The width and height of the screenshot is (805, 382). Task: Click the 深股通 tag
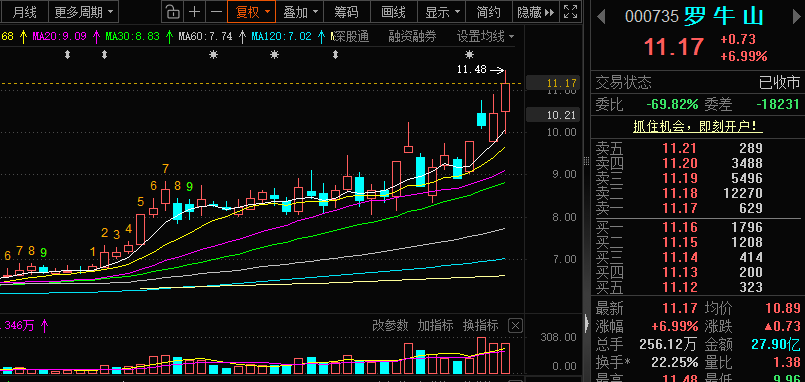(x=352, y=36)
